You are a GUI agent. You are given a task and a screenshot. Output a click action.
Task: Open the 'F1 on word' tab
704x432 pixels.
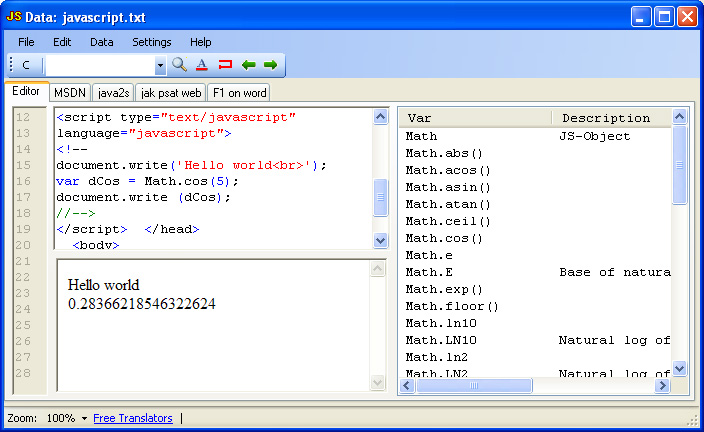(x=239, y=93)
